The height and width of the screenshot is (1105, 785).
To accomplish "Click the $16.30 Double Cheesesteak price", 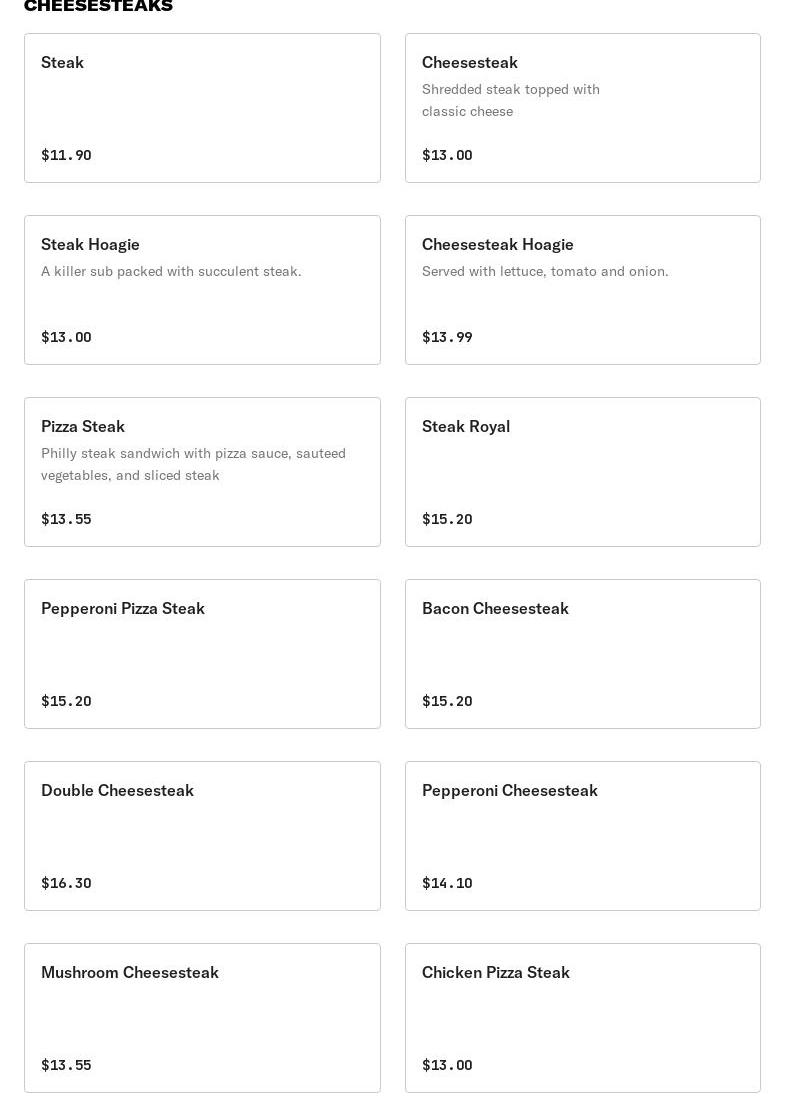I will pos(66,883).
